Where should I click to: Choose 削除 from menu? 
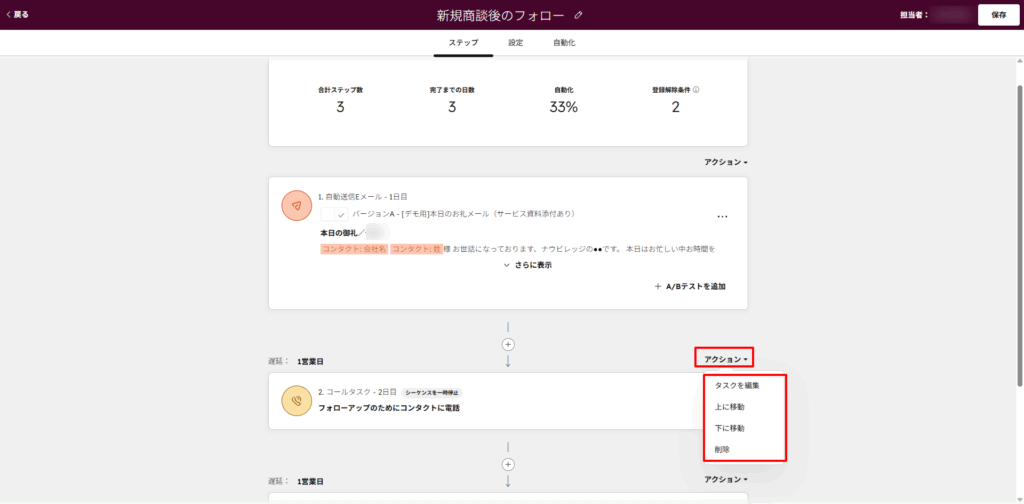[722, 449]
